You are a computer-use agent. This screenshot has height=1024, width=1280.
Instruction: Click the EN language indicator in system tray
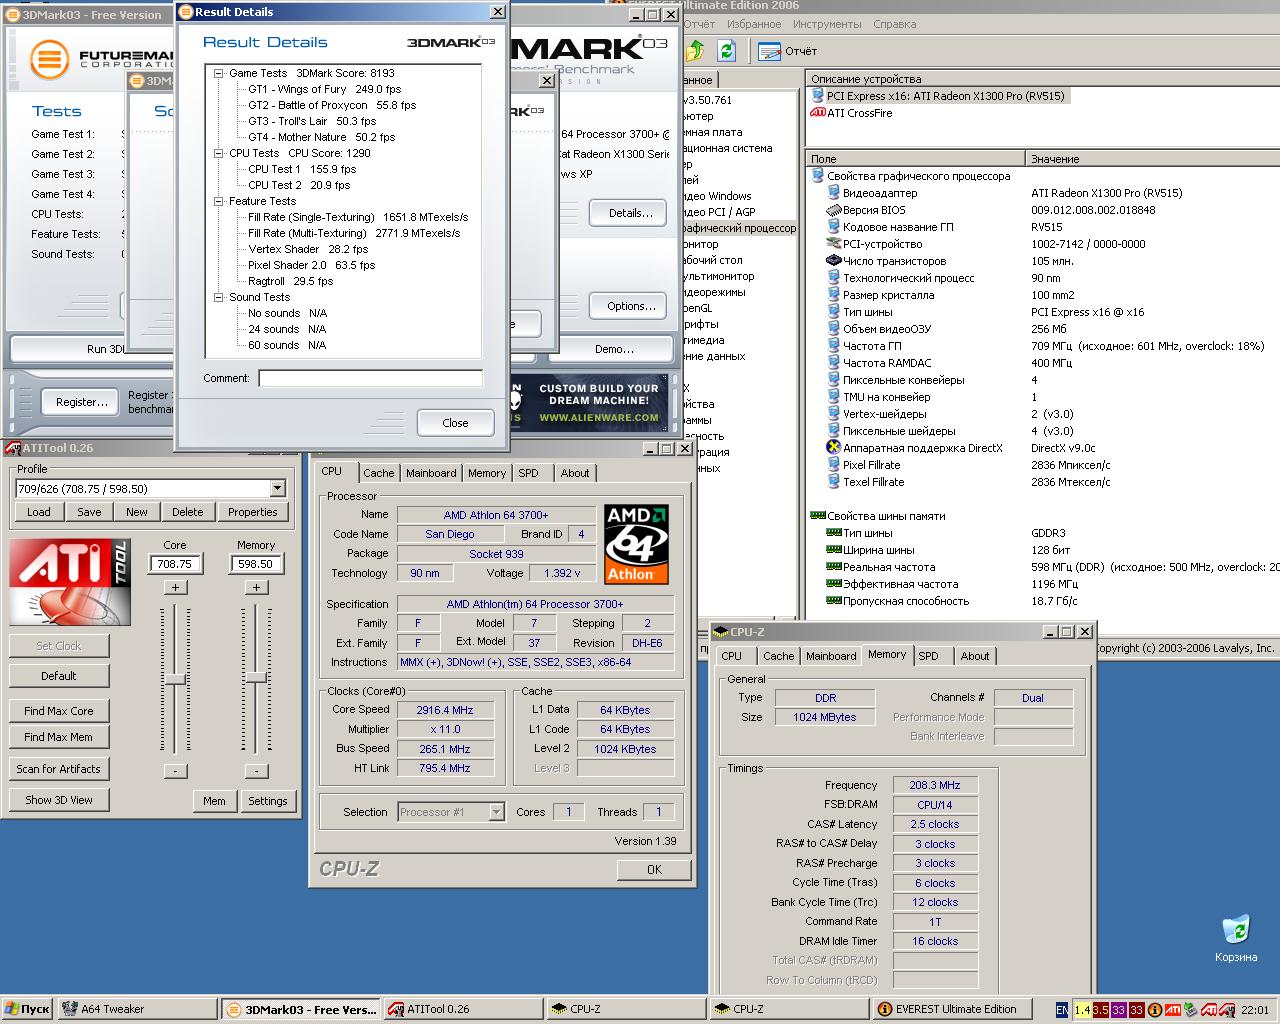coord(1062,1010)
